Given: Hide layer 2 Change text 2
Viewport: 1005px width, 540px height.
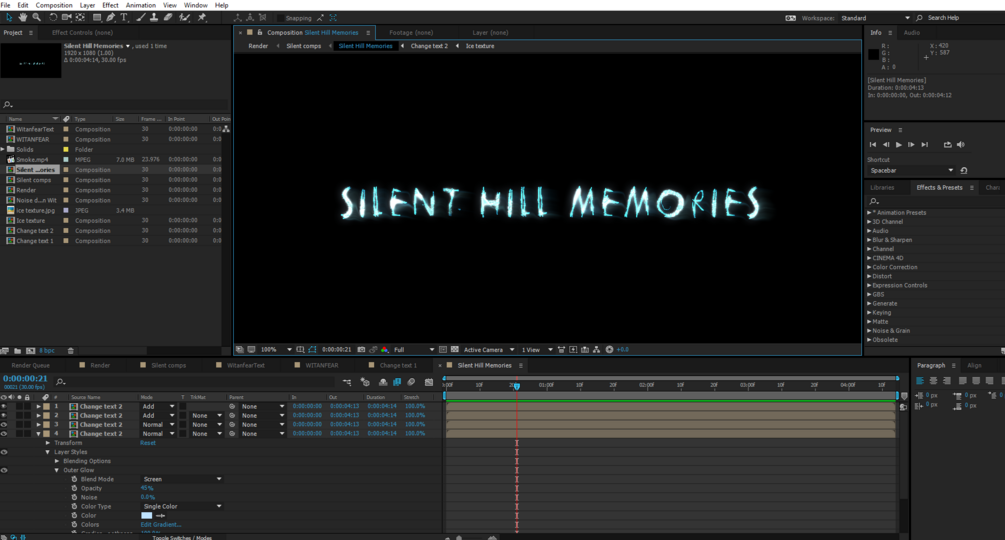Looking at the screenshot, I should 4,415.
